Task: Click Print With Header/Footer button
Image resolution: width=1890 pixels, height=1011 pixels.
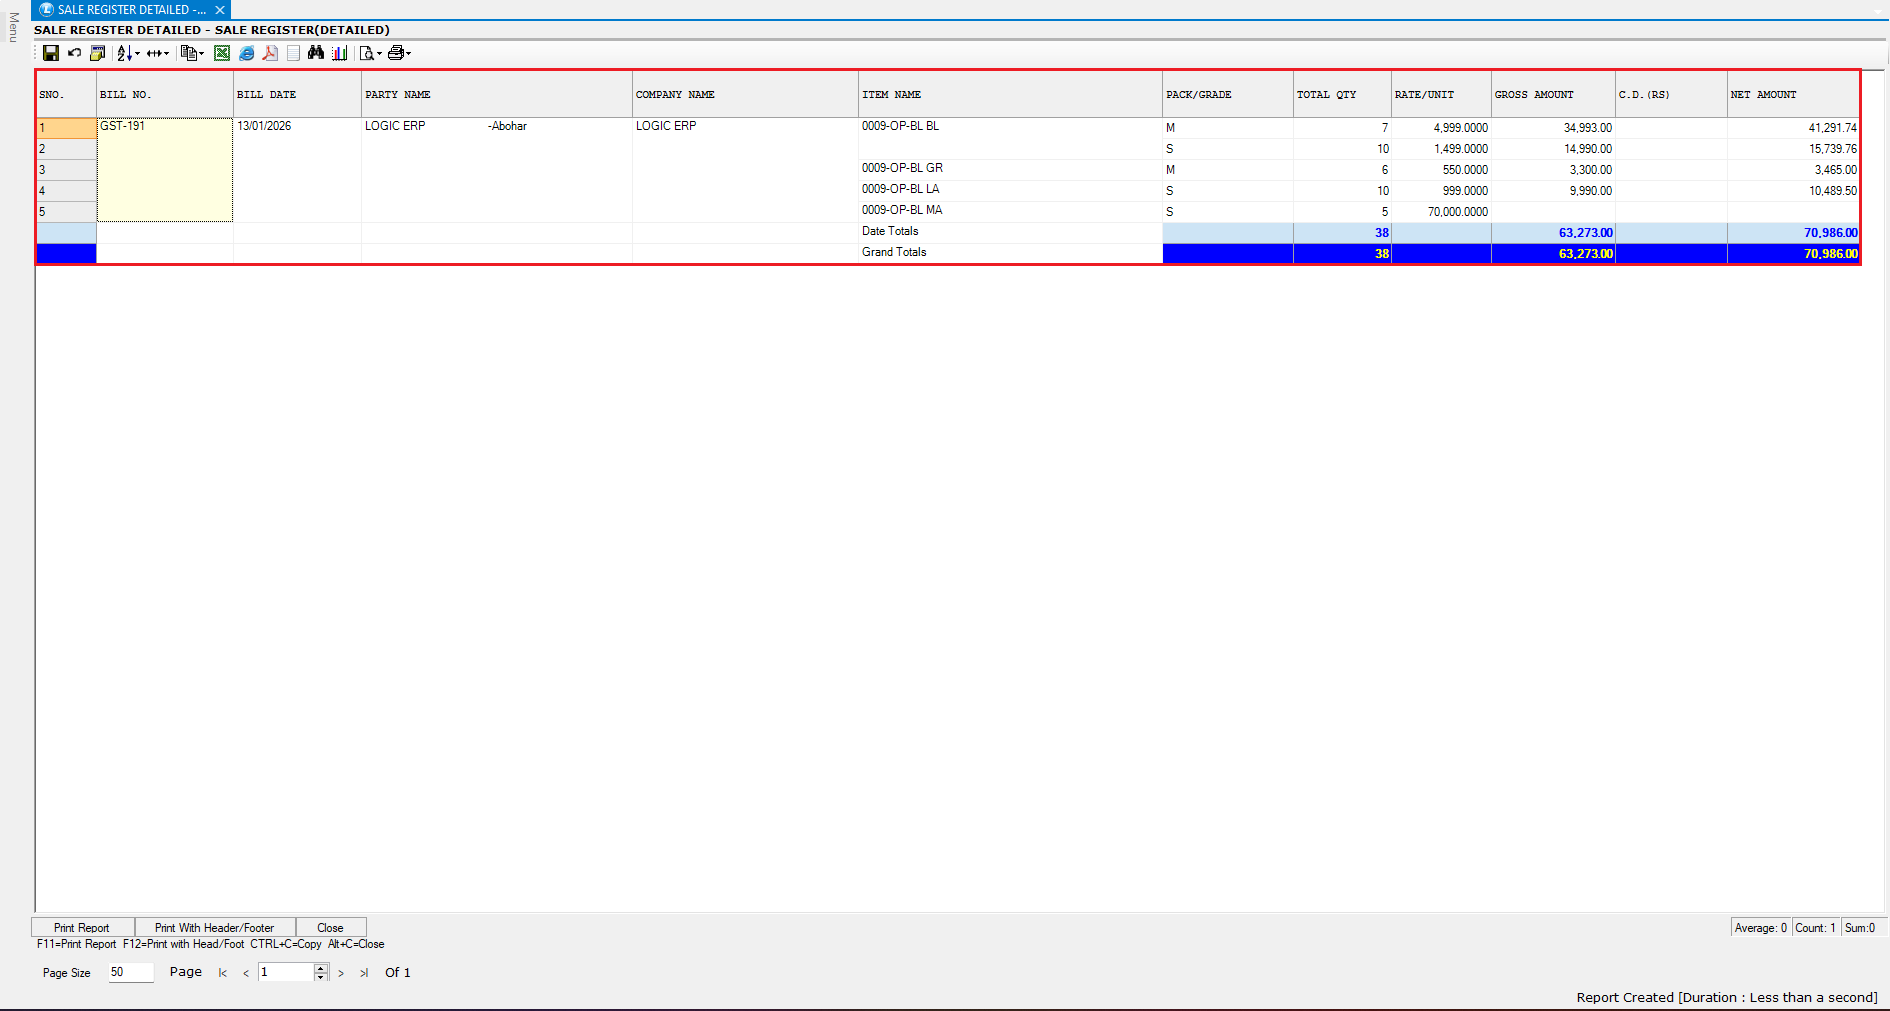Action: click(x=214, y=928)
